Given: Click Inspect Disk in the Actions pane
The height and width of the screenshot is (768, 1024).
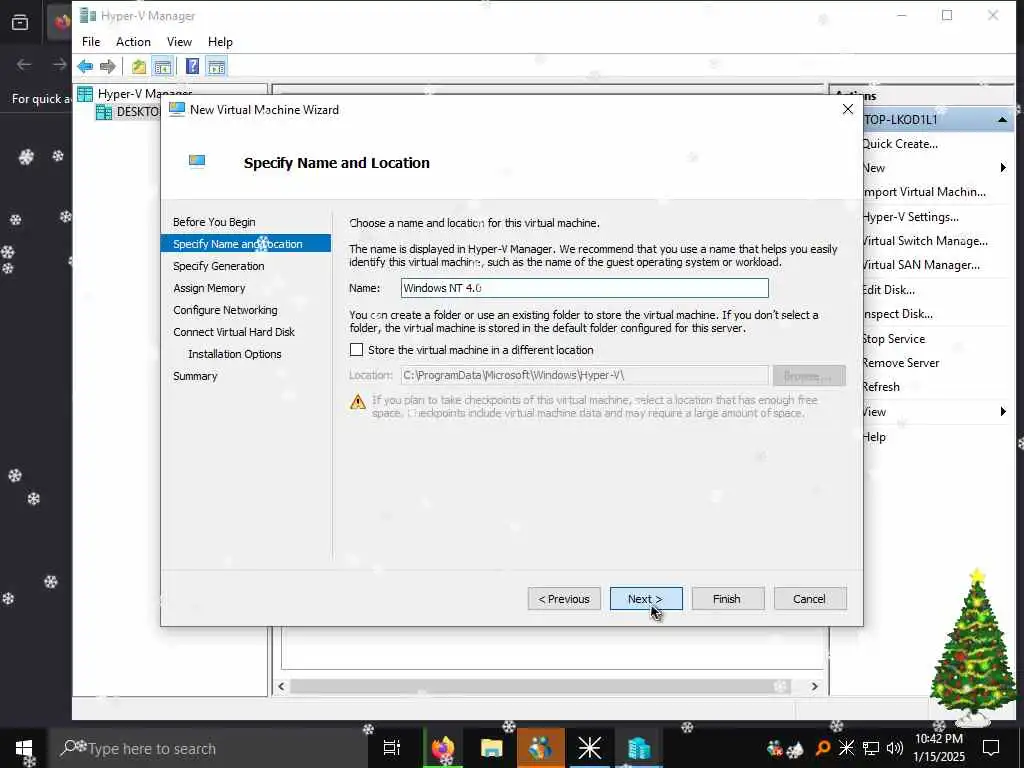Looking at the screenshot, I should [x=897, y=314].
